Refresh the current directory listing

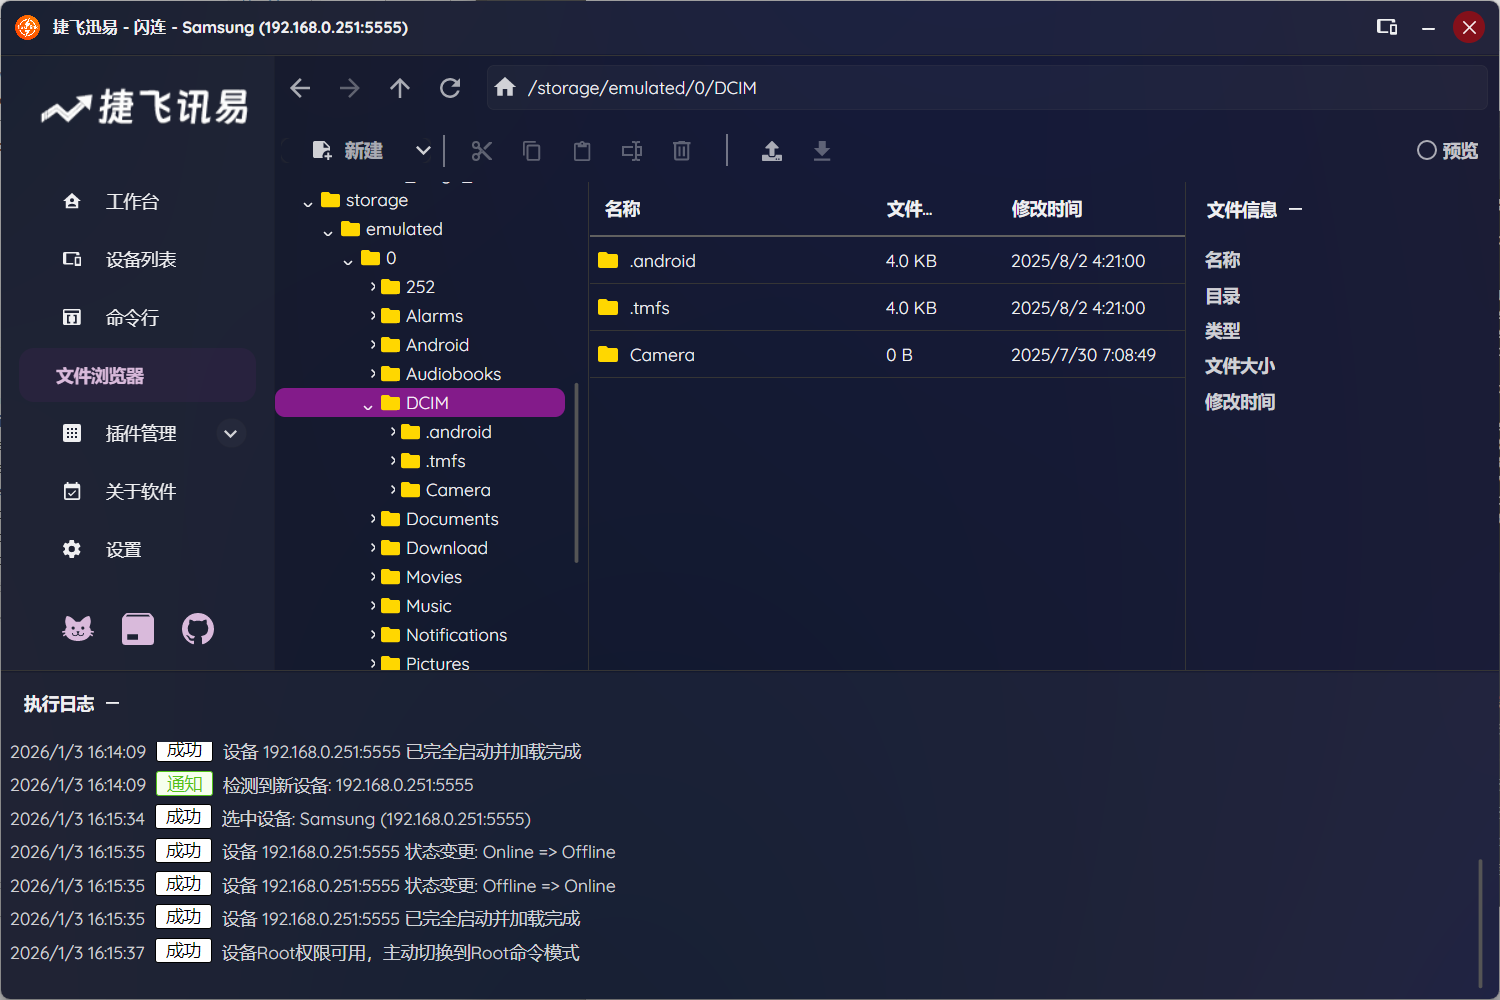(450, 88)
